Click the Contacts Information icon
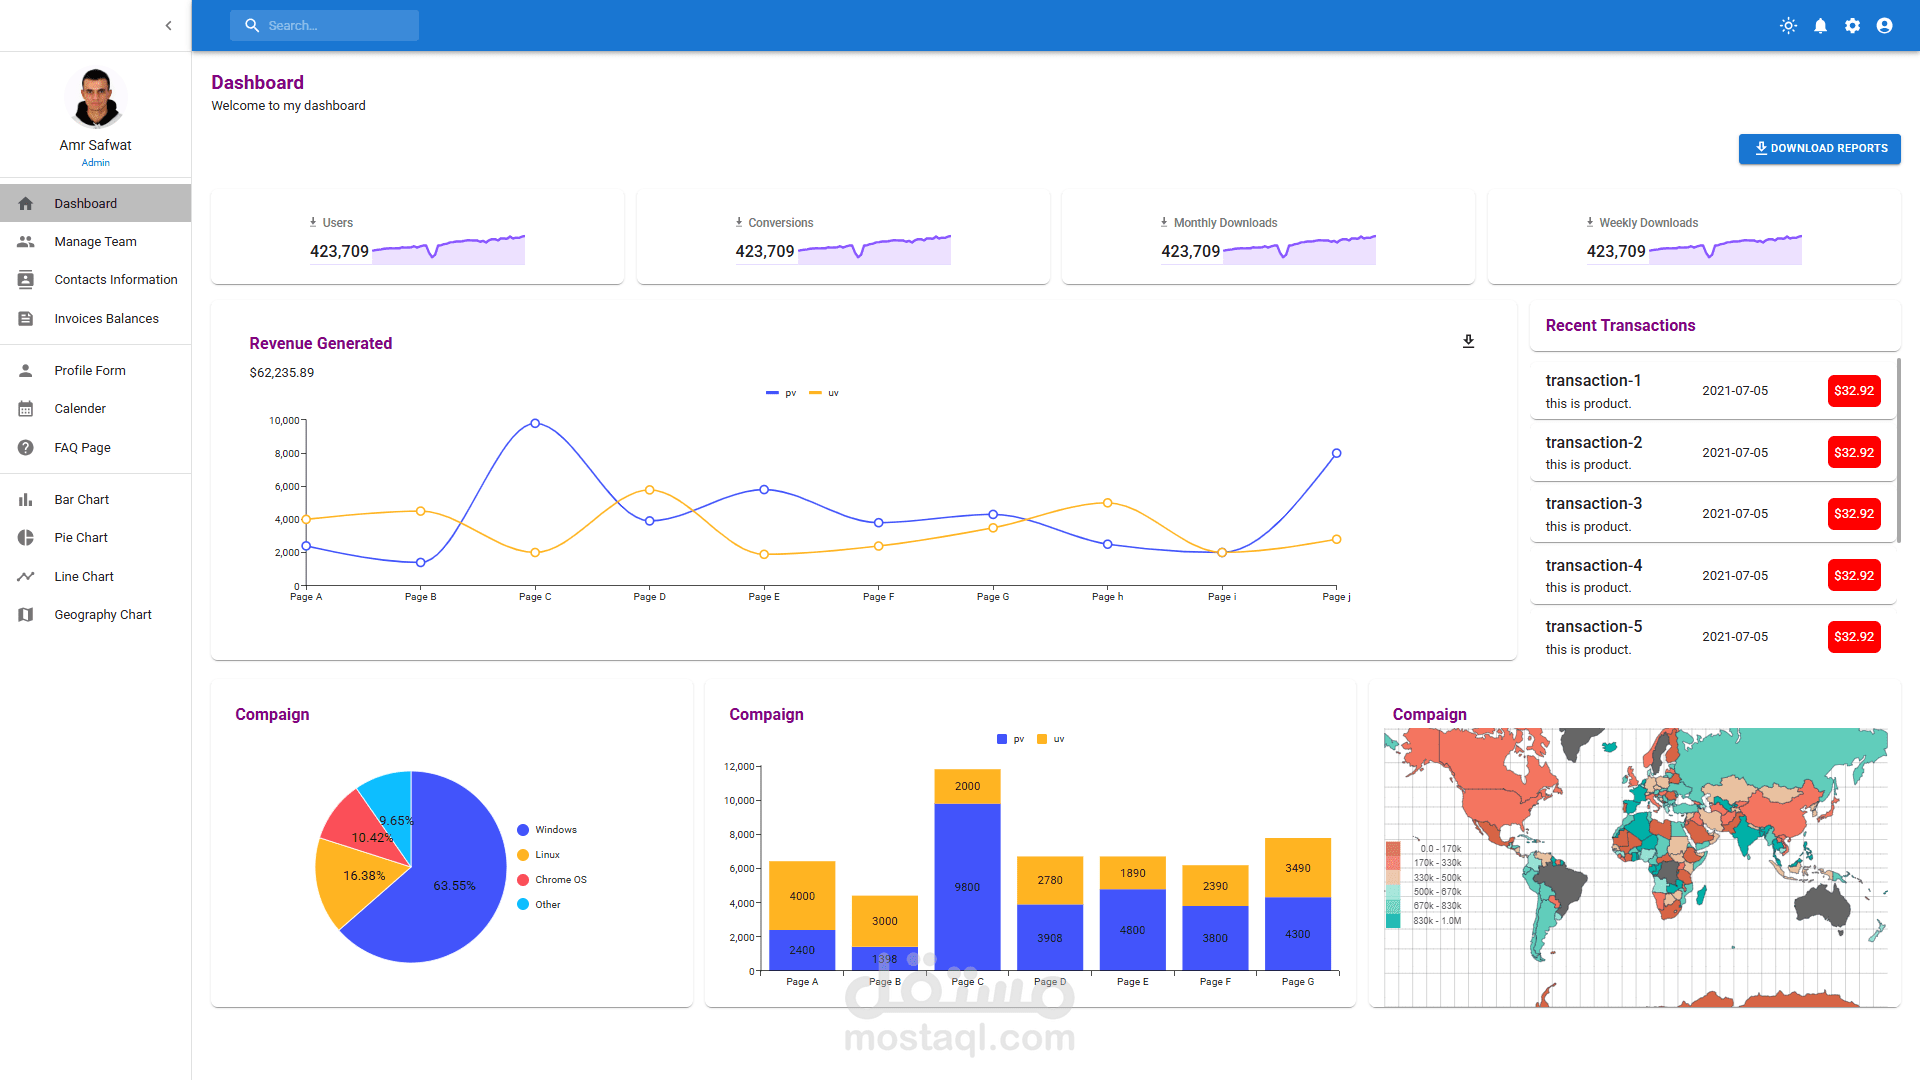This screenshot has width=1920, height=1080. pyautogui.click(x=26, y=280)
